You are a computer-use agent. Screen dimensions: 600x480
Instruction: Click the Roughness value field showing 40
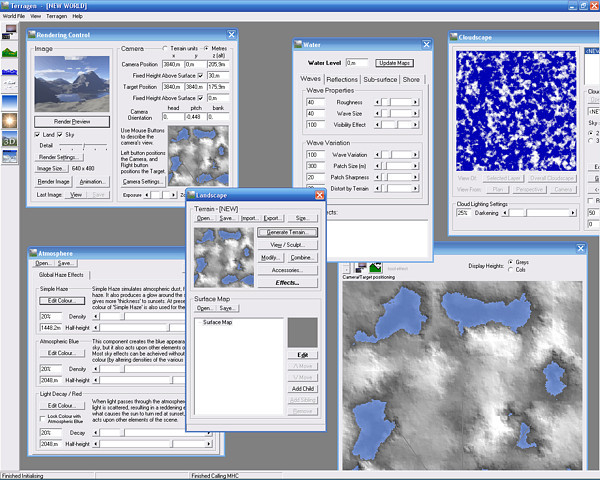[x=316, y=102]
